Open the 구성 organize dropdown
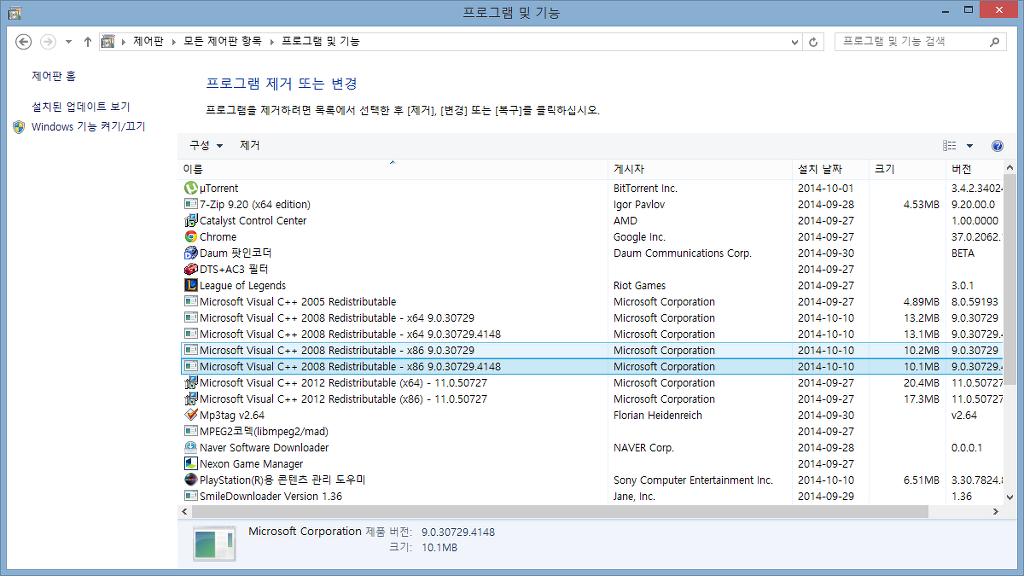The width and height of the screenshot is (1024, 576). [205, 145]
